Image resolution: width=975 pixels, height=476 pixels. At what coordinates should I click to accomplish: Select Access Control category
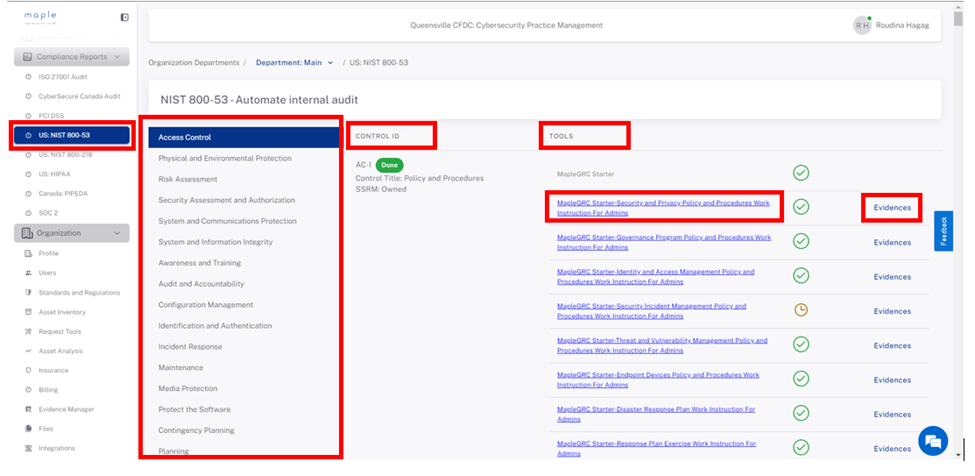[x=244, y=137]
